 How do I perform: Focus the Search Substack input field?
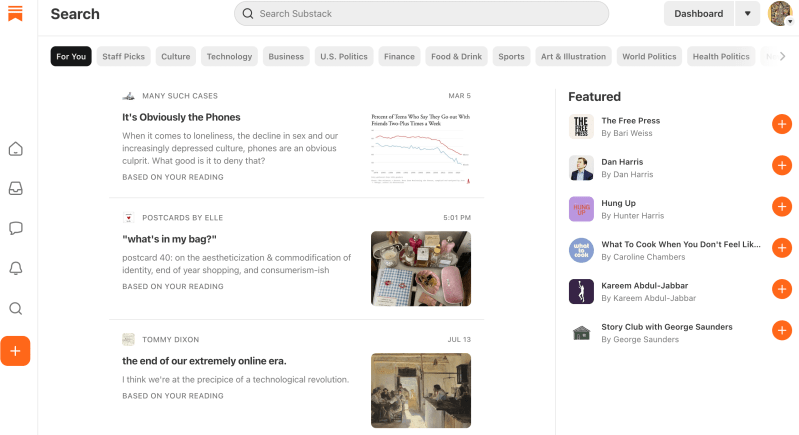coord(421,14)
